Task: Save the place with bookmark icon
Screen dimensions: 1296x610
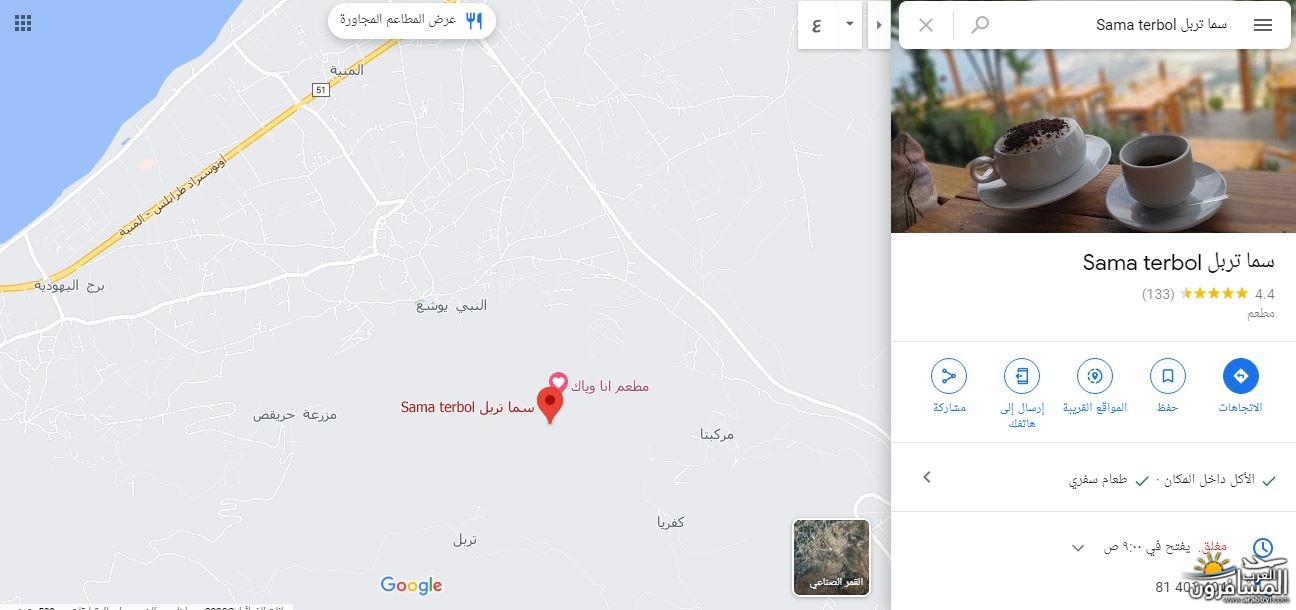Action: [x=1167, y=376]
